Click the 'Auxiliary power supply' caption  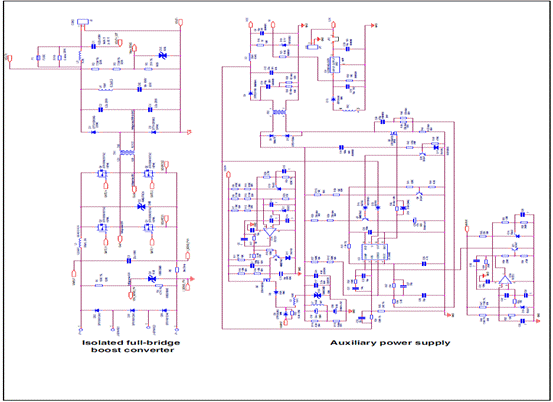tap(390, 342)
